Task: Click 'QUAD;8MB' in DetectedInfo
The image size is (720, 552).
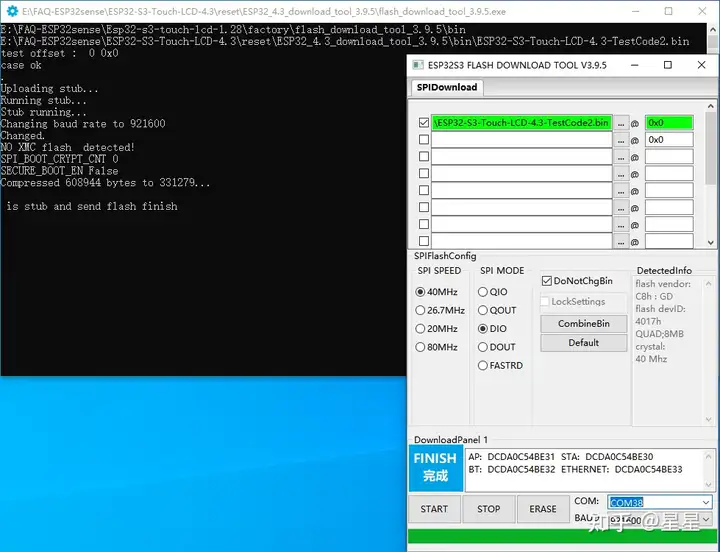Action: [659, 334]
